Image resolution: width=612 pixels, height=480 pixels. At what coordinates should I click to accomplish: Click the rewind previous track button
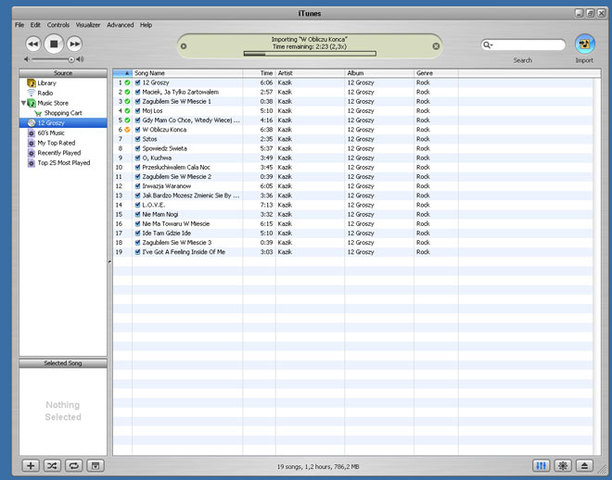(33, 44)
